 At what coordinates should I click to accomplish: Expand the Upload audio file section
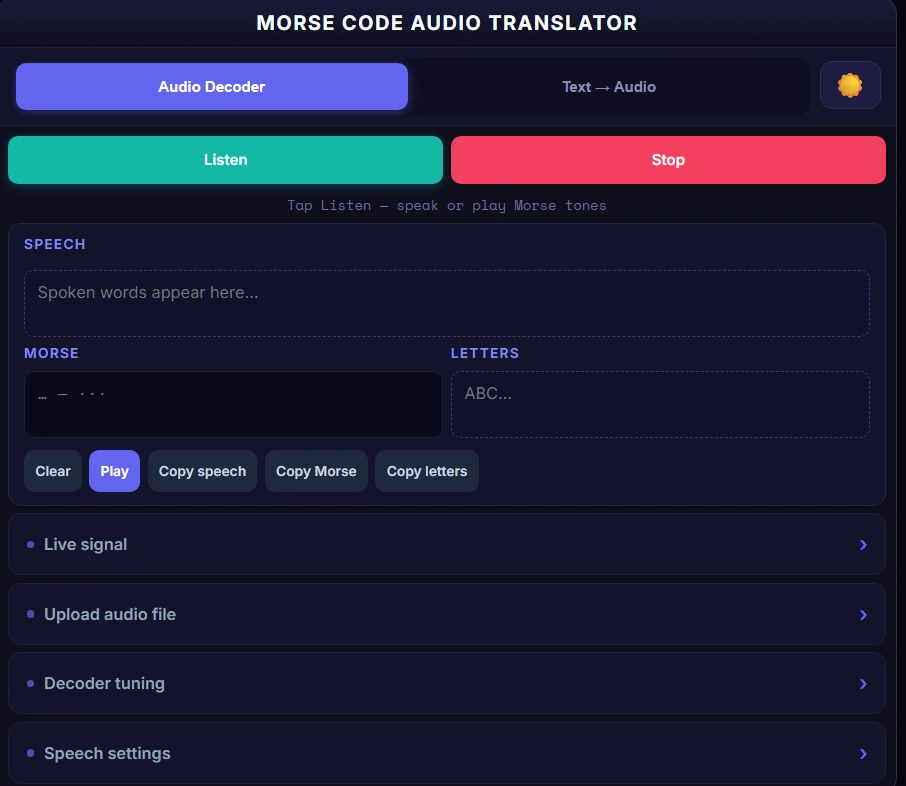(447, 614)
